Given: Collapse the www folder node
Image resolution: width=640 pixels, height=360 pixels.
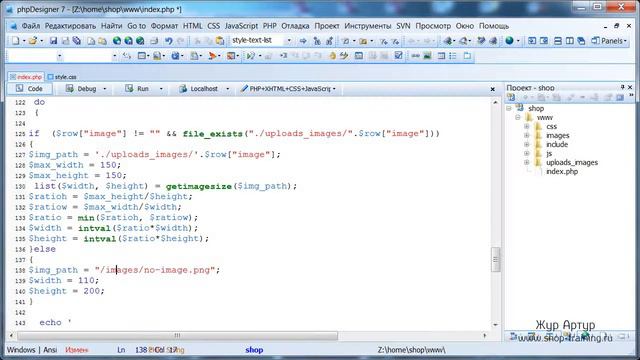Looking at the screenshot, I should pos(518,118).
